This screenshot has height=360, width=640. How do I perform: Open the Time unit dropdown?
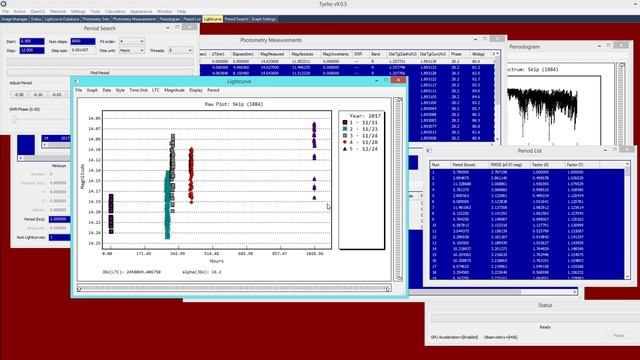[x=131, y=50]
